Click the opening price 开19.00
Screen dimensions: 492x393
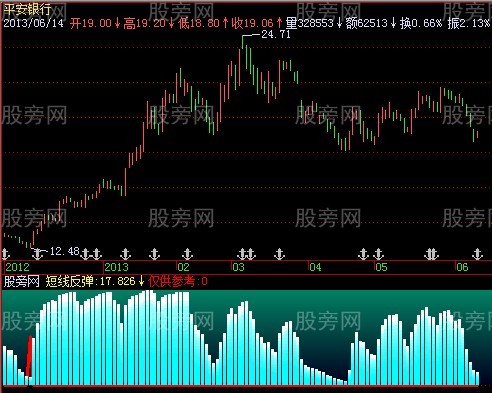[91, 23]
